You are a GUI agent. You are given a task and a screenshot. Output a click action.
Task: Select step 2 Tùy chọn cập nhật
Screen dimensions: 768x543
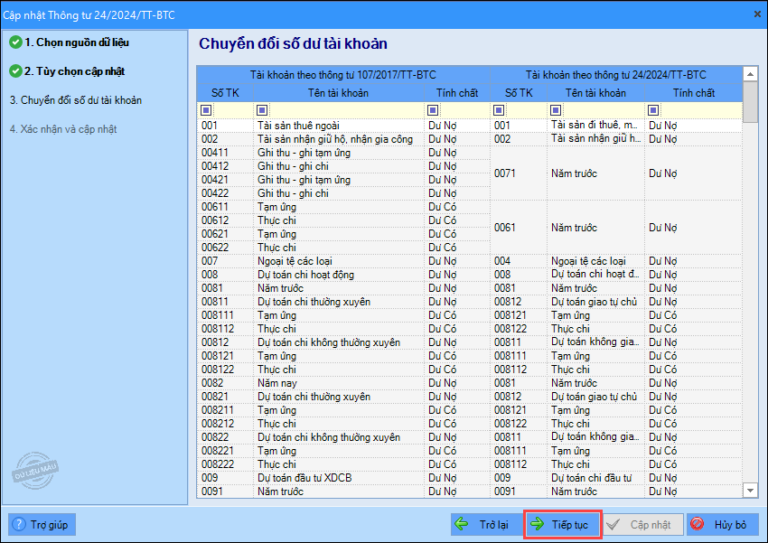coord(74,72)
